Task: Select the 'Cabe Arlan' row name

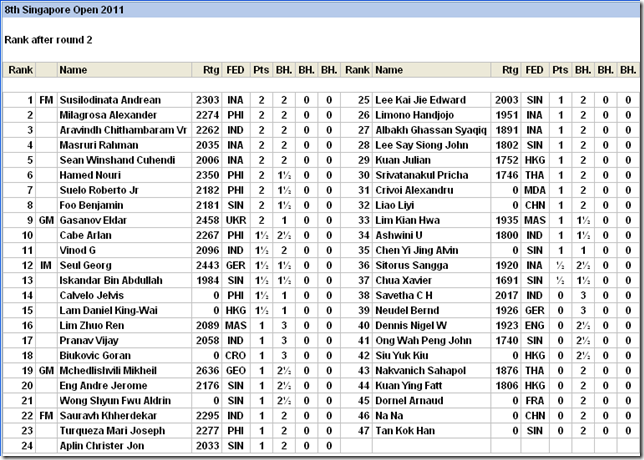Action: tap(85, 235)
